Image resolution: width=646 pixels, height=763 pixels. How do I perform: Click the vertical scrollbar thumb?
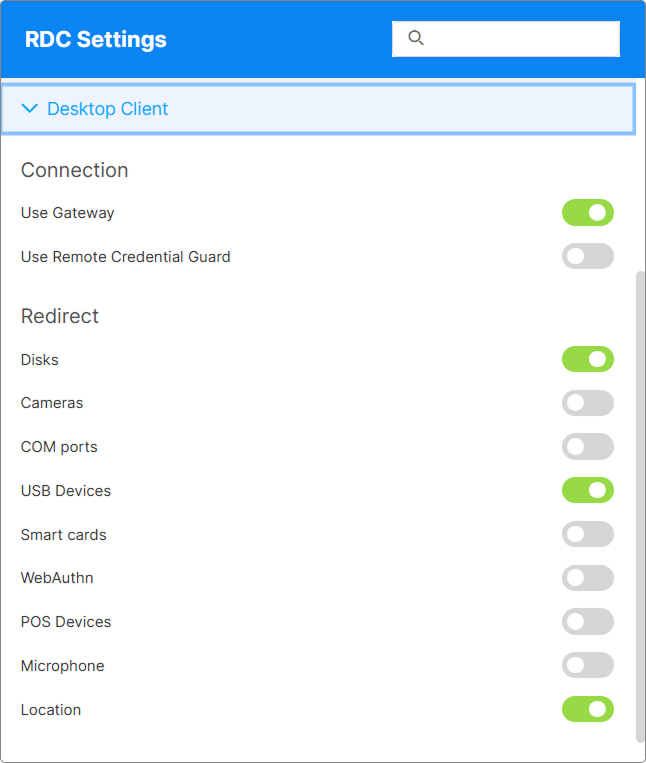[x=640, y=505]
